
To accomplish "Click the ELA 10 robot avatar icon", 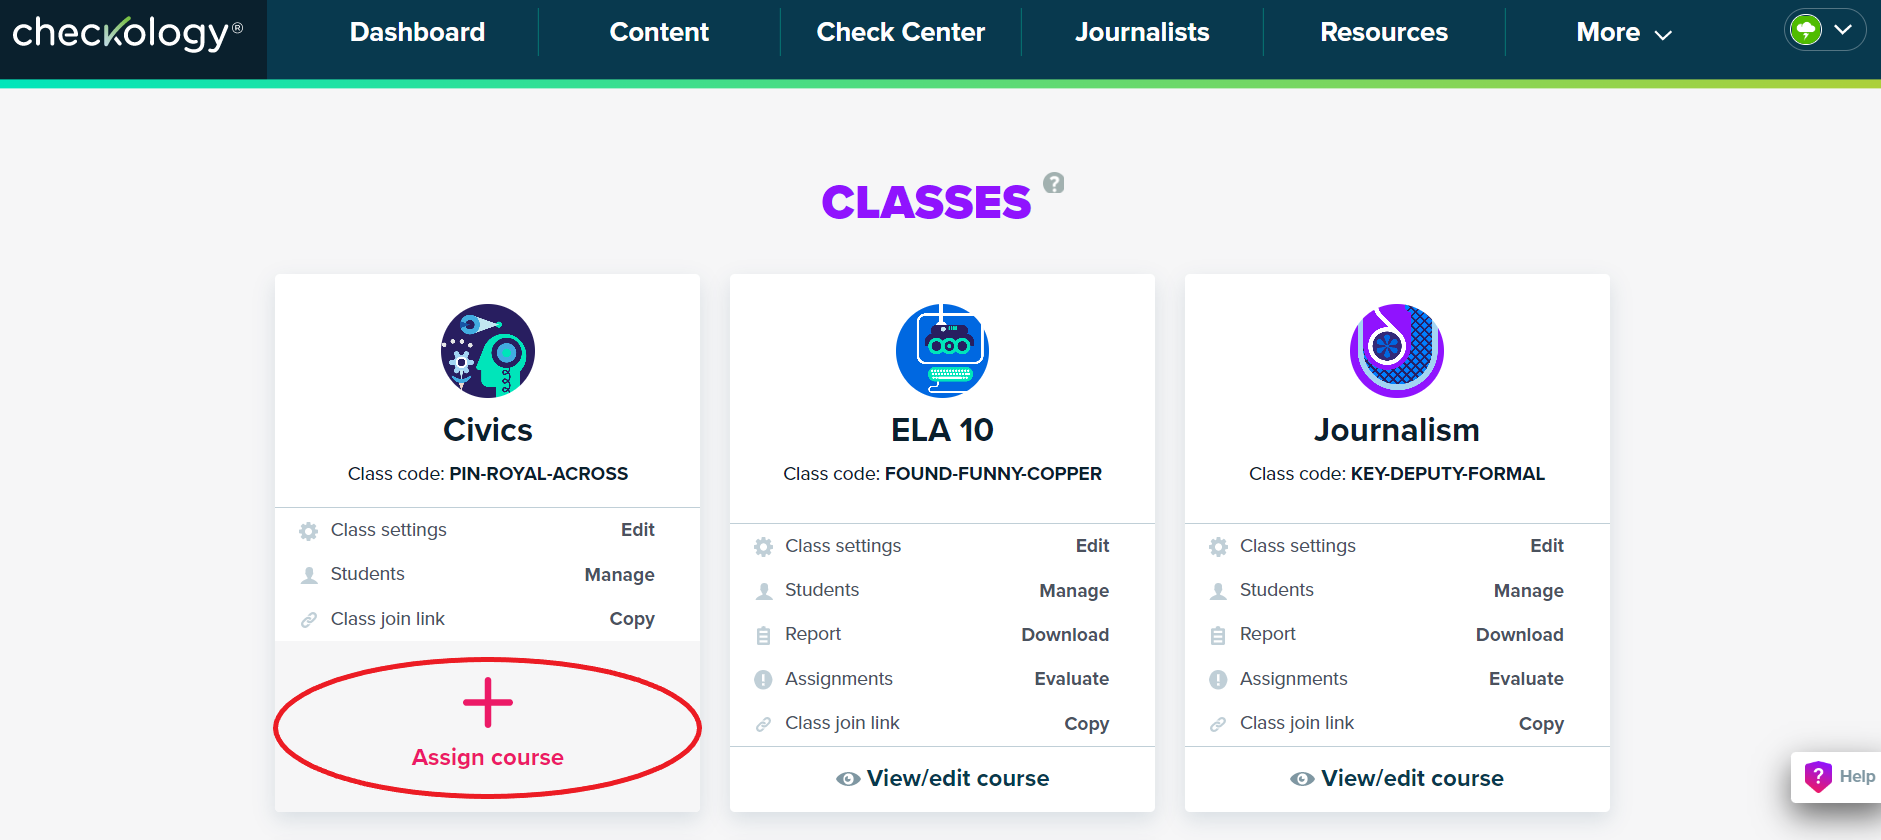I will coord(942,351).
